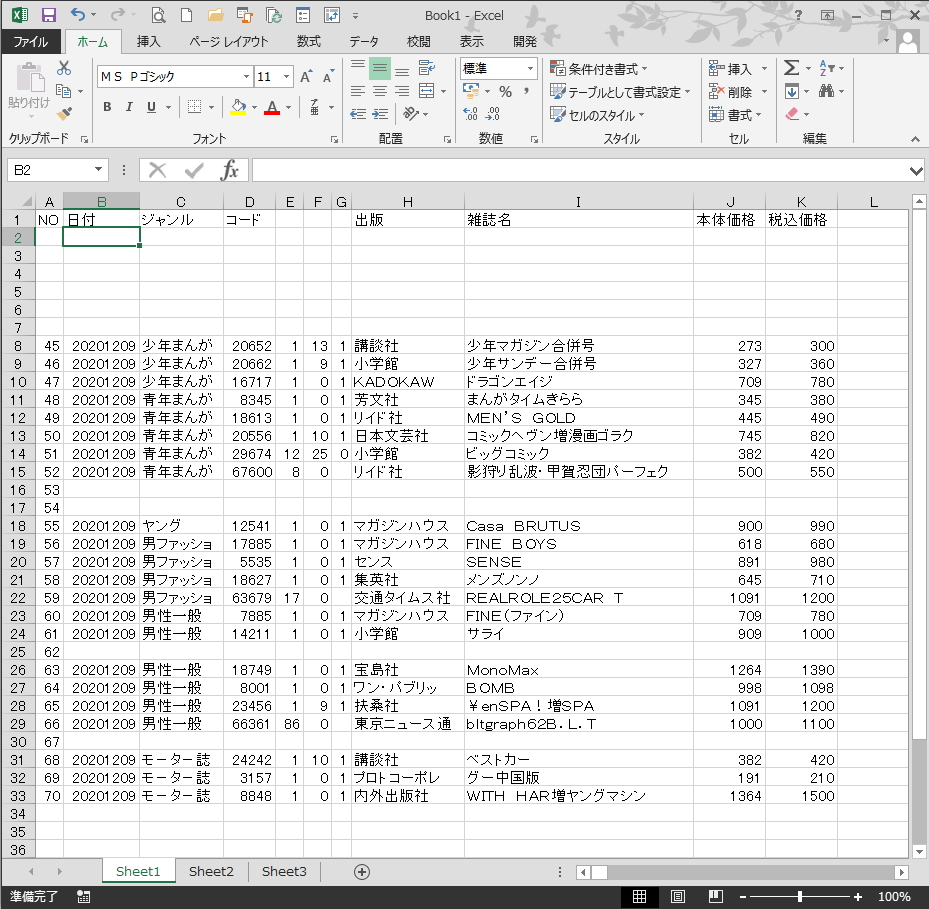The image size is (929, 909).
Task: Open print preview from quick access toolbar
Action: coord(158,15)
